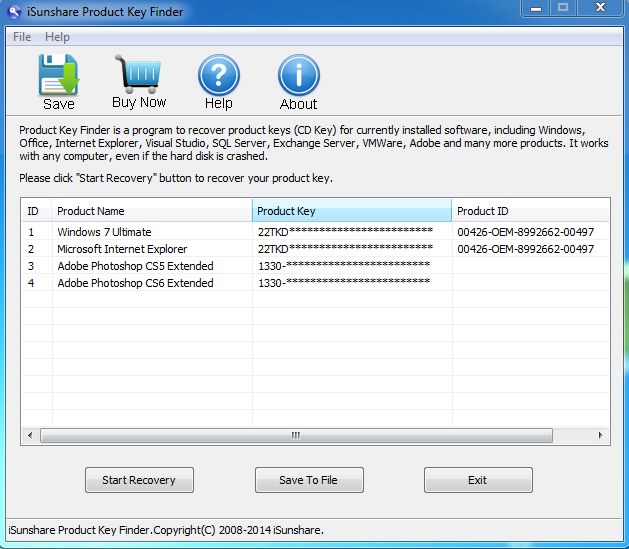Click the scroll left arrow

tap(30, 435)
